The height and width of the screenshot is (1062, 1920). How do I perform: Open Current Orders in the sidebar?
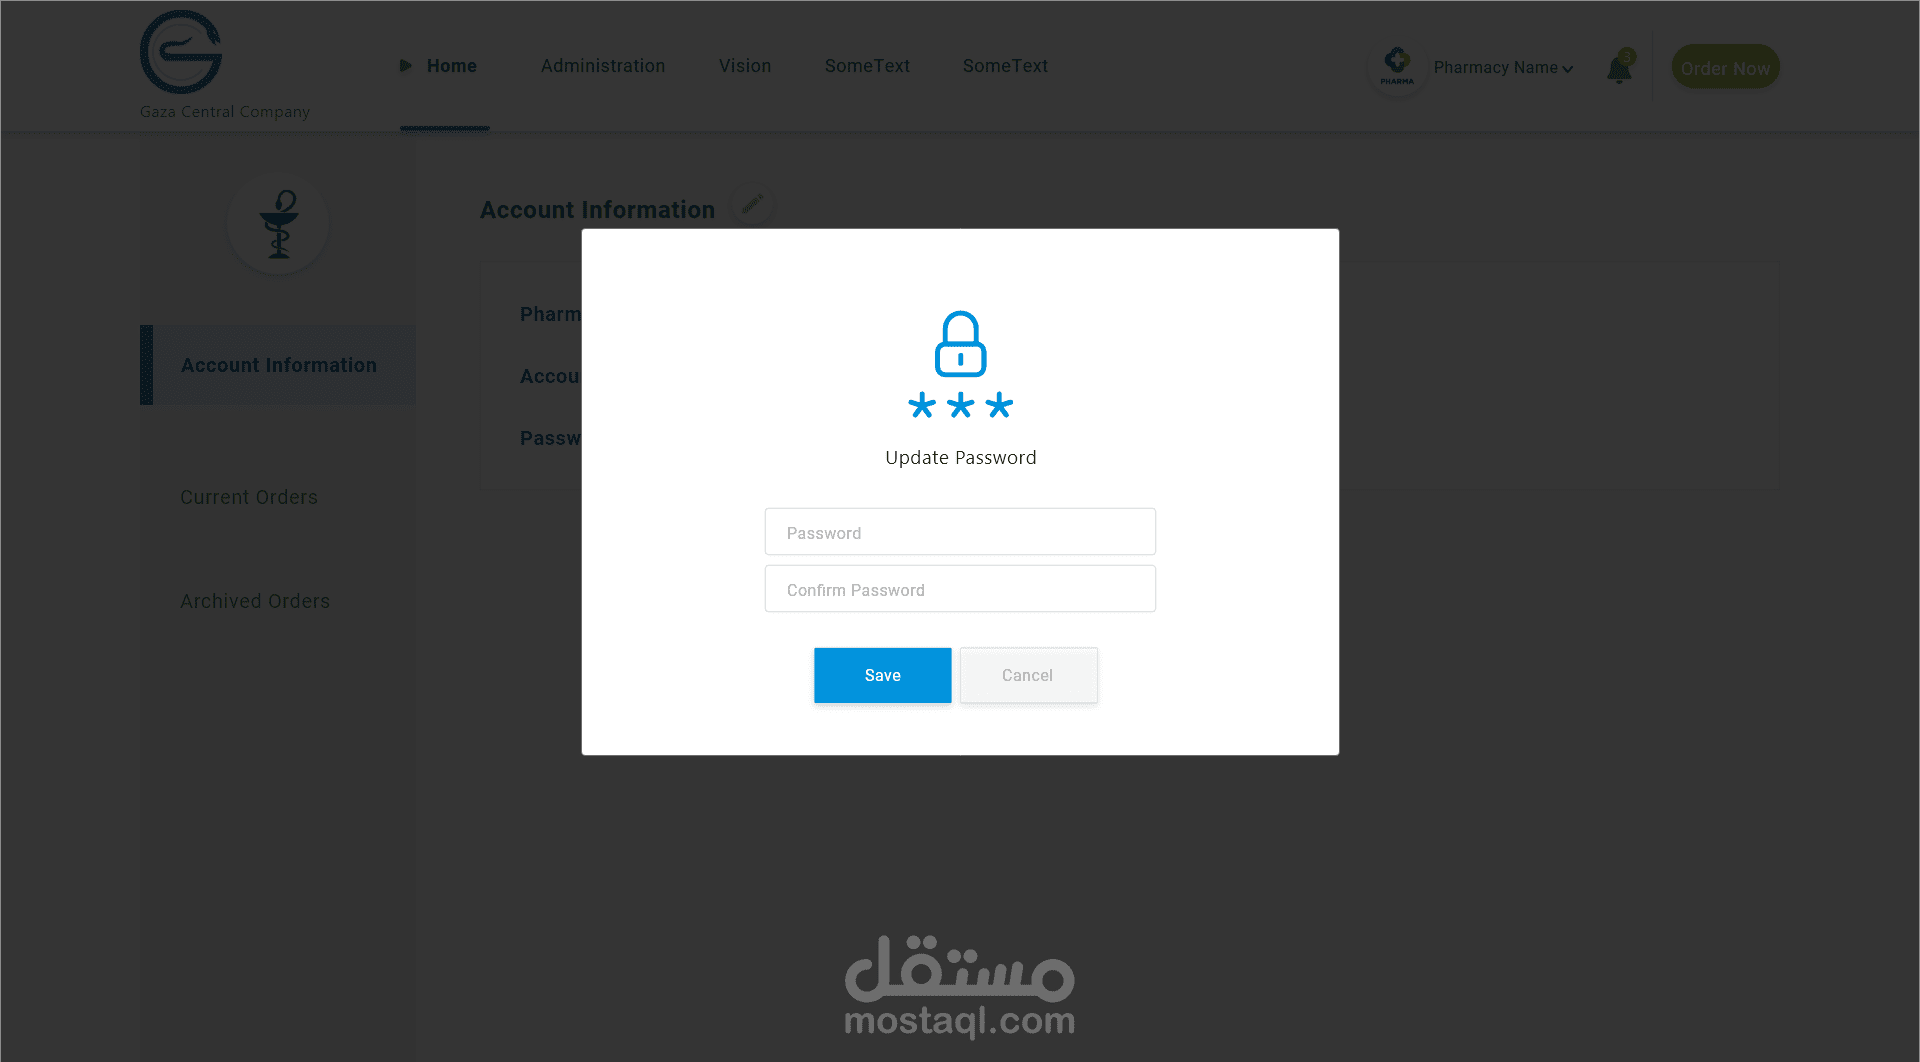[249, 497]
